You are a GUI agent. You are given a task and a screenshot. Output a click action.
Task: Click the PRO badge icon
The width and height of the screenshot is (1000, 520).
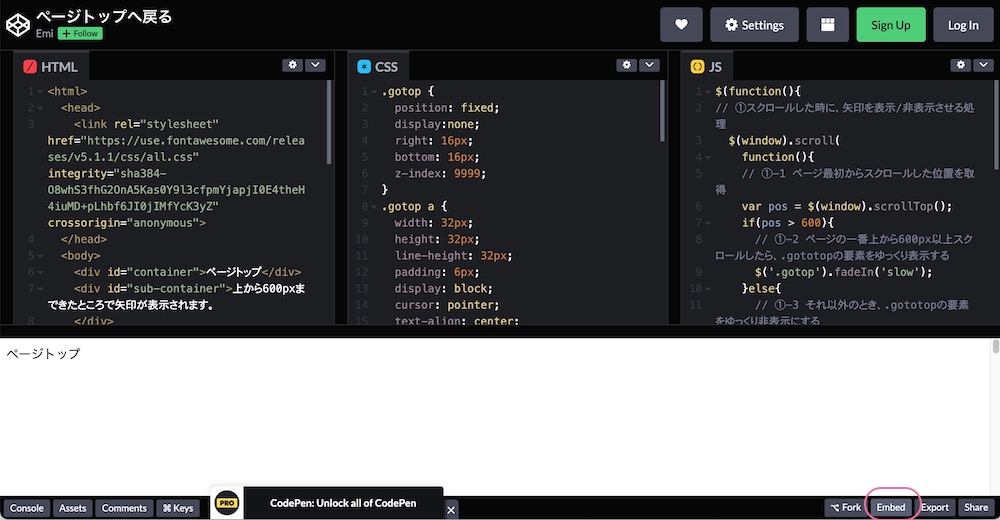pos(227,503)
